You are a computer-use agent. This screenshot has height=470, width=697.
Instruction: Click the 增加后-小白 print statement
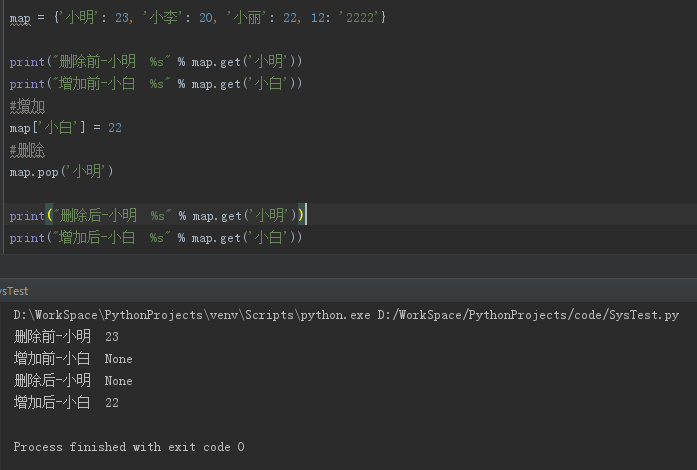click(x=156, y=238)
